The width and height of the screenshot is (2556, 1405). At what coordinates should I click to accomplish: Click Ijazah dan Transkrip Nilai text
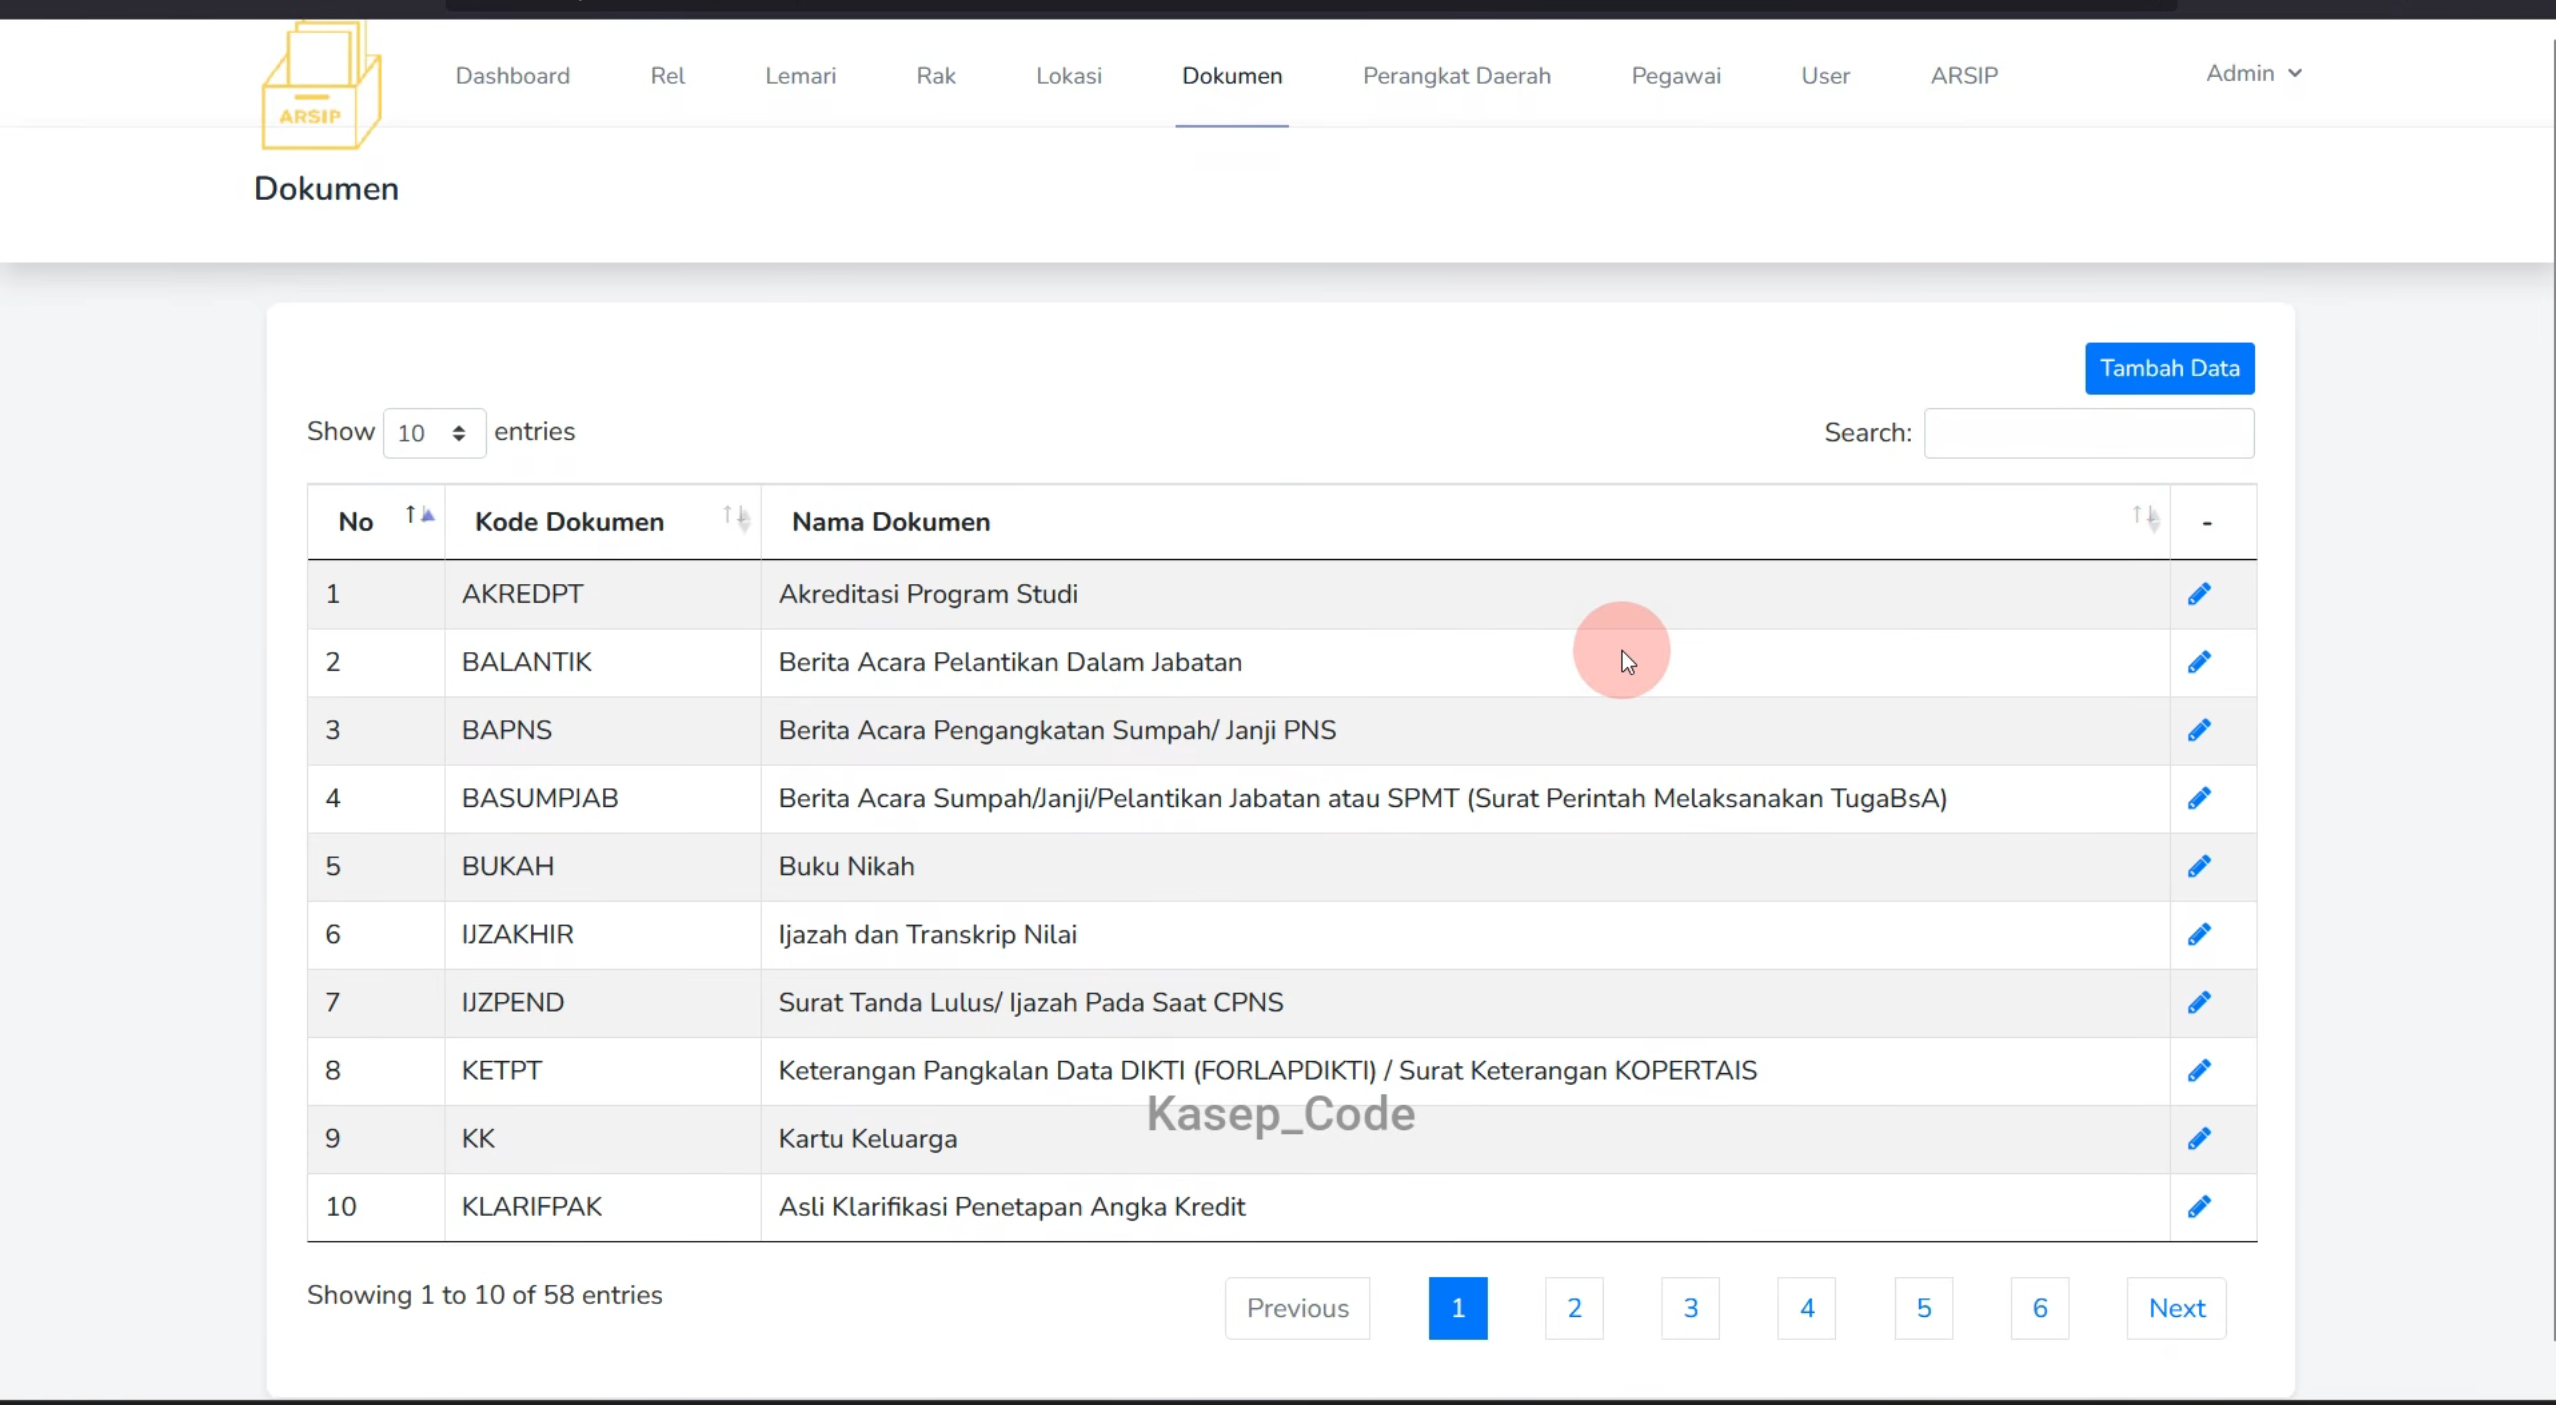pyautogui.click(x=927, y=934)
